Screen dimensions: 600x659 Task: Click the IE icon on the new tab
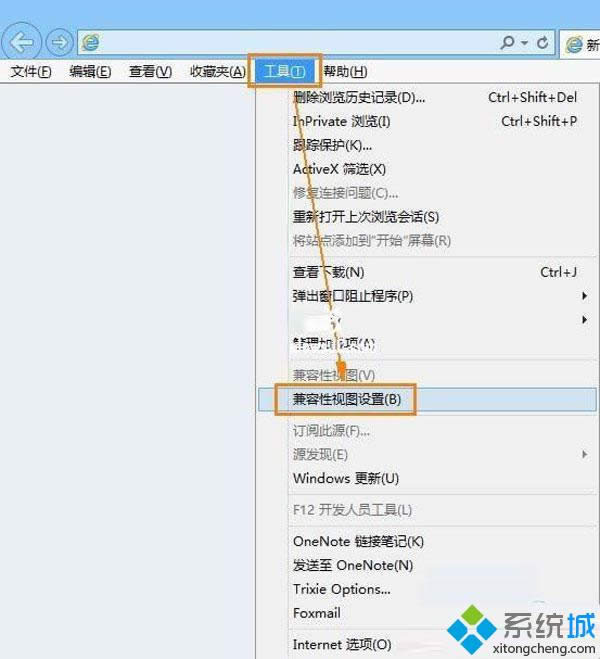pyautogui.click(x=574, y=44)
